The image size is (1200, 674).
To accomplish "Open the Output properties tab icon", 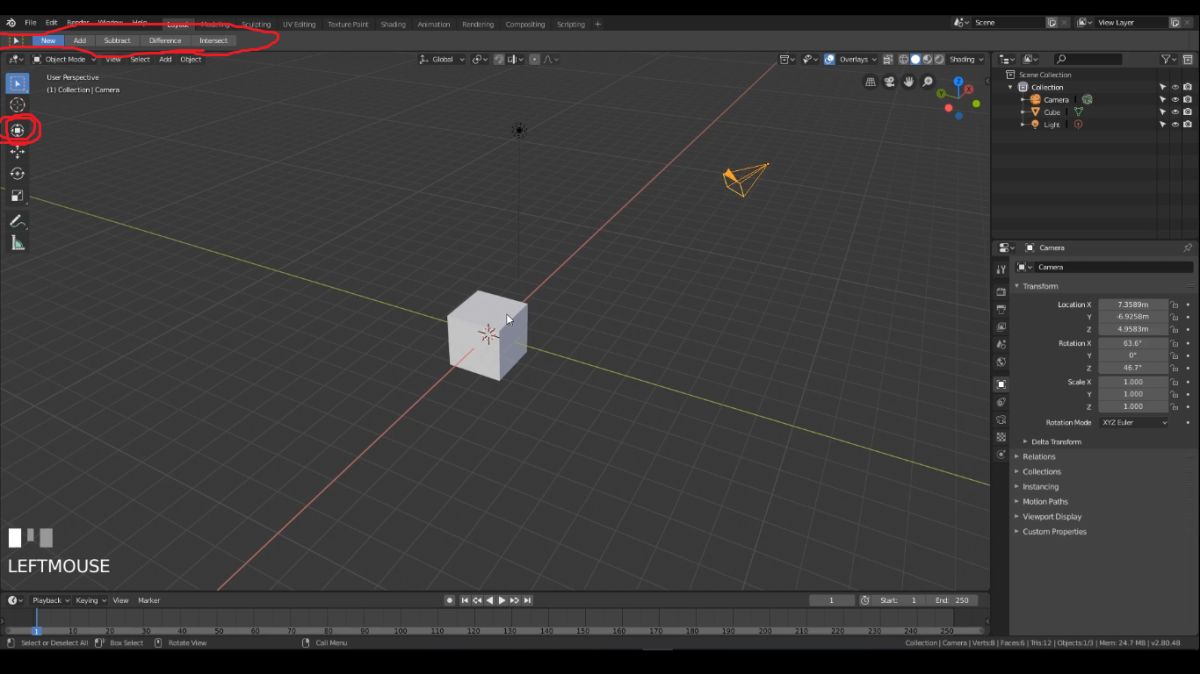I will tap(1001, 309).
